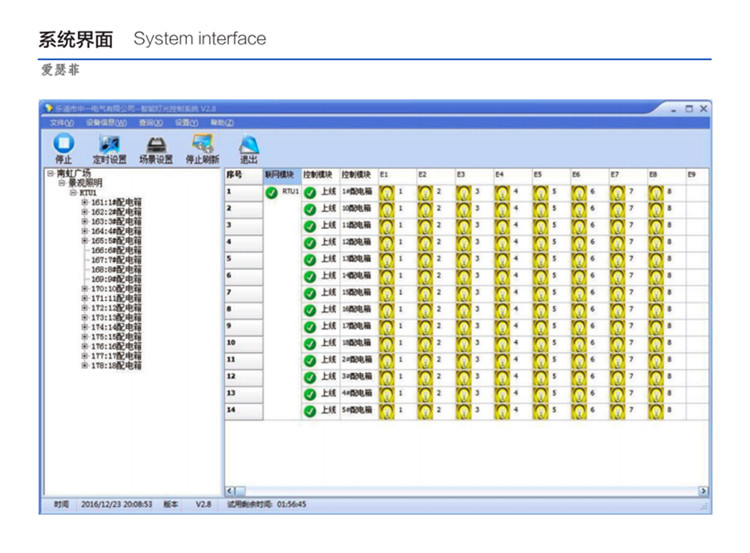Click the green check icon beside RTU1 in grid

(x=272, y=193)
